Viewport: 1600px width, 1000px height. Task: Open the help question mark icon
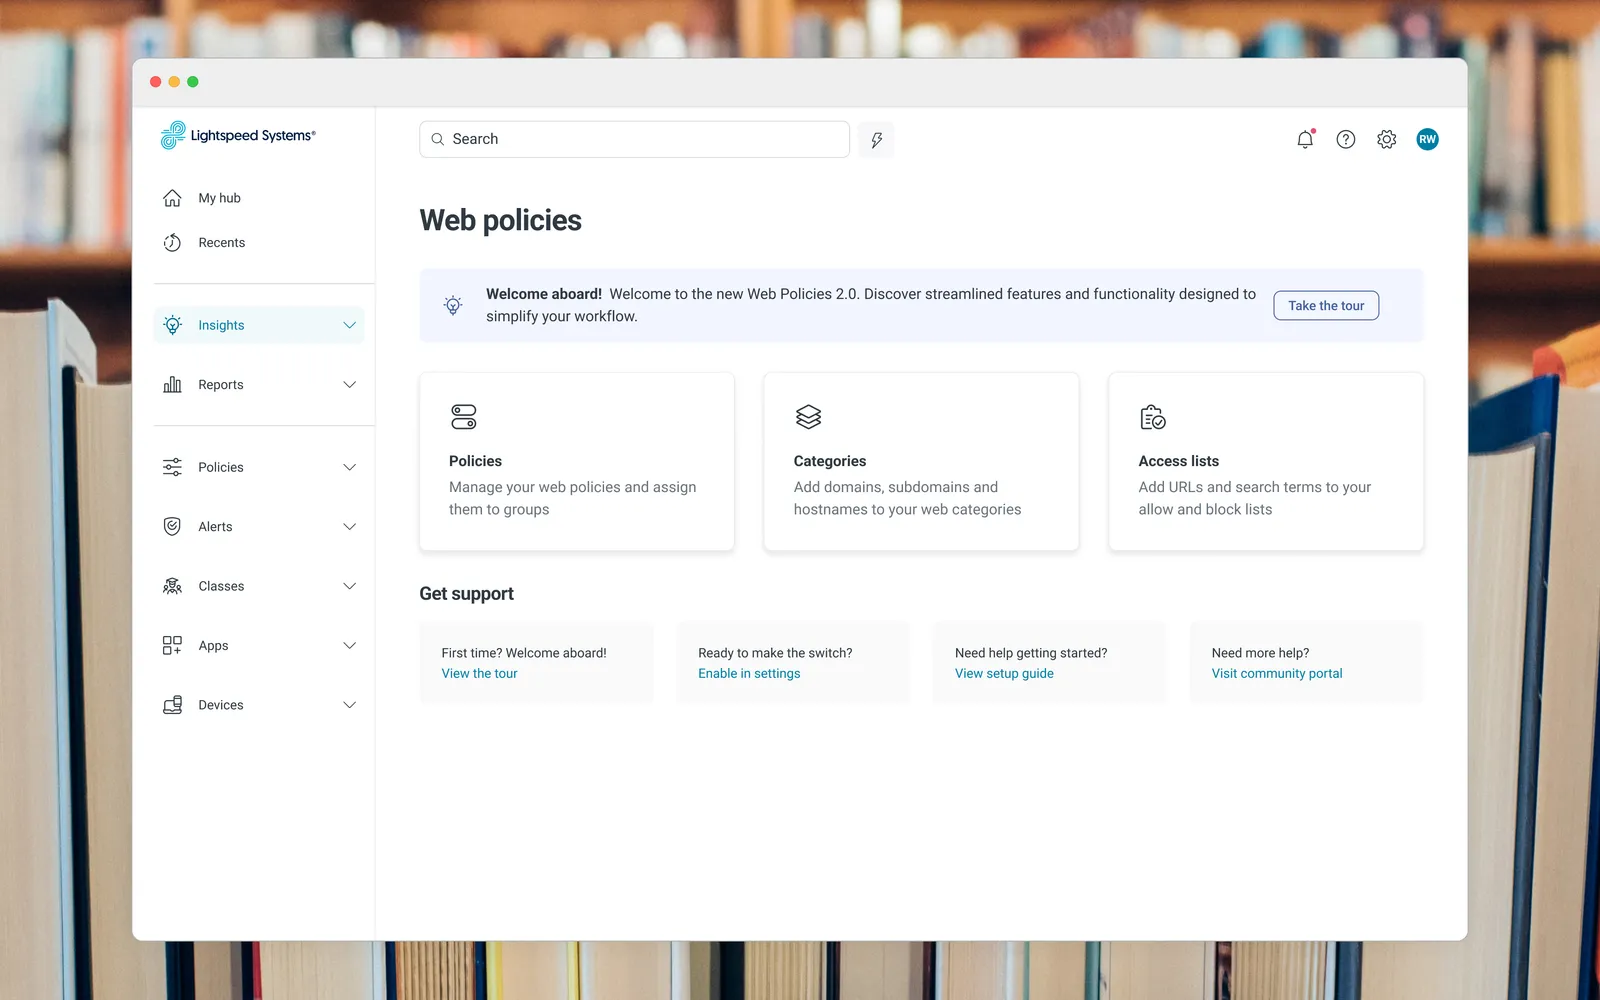(1346, 140)
